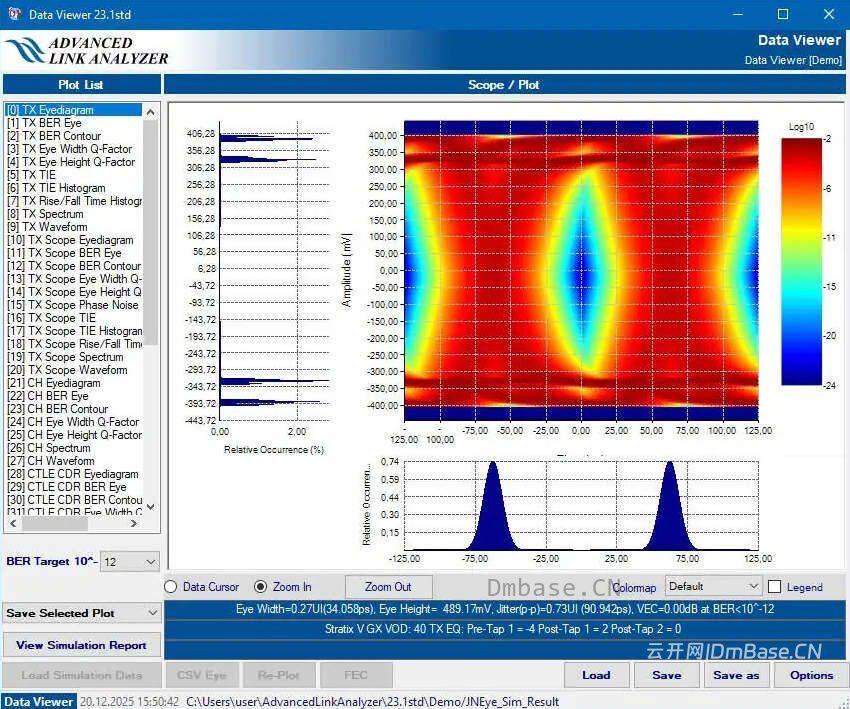This screenshot has width=850, height=709.
Task: Click the plot list scroll down arrow
Action: (151, 507)
